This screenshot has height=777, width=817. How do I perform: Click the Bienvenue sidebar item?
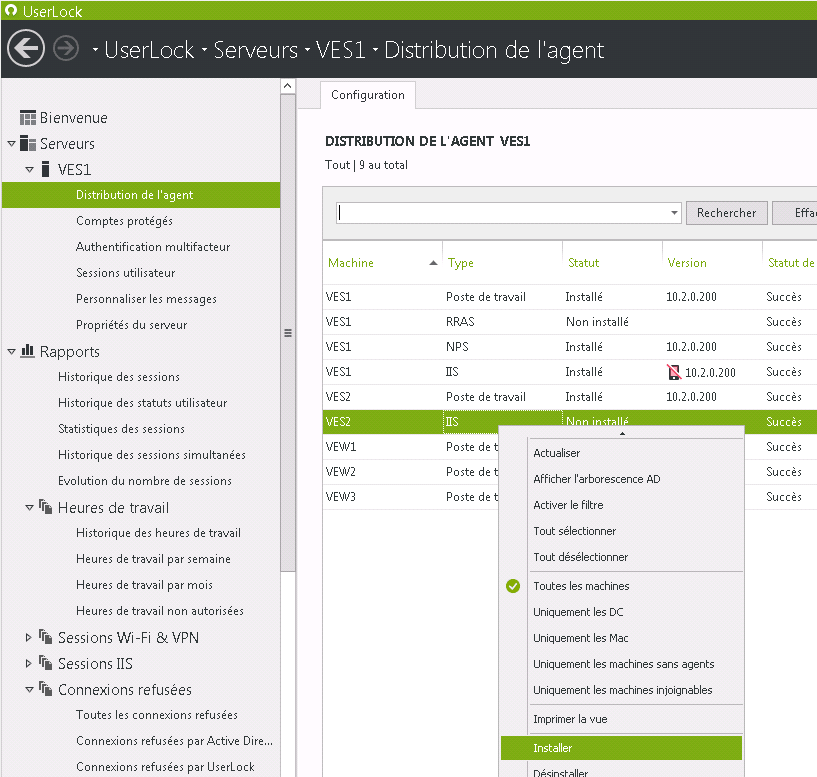pyautogui.click(x=73, y=118)
